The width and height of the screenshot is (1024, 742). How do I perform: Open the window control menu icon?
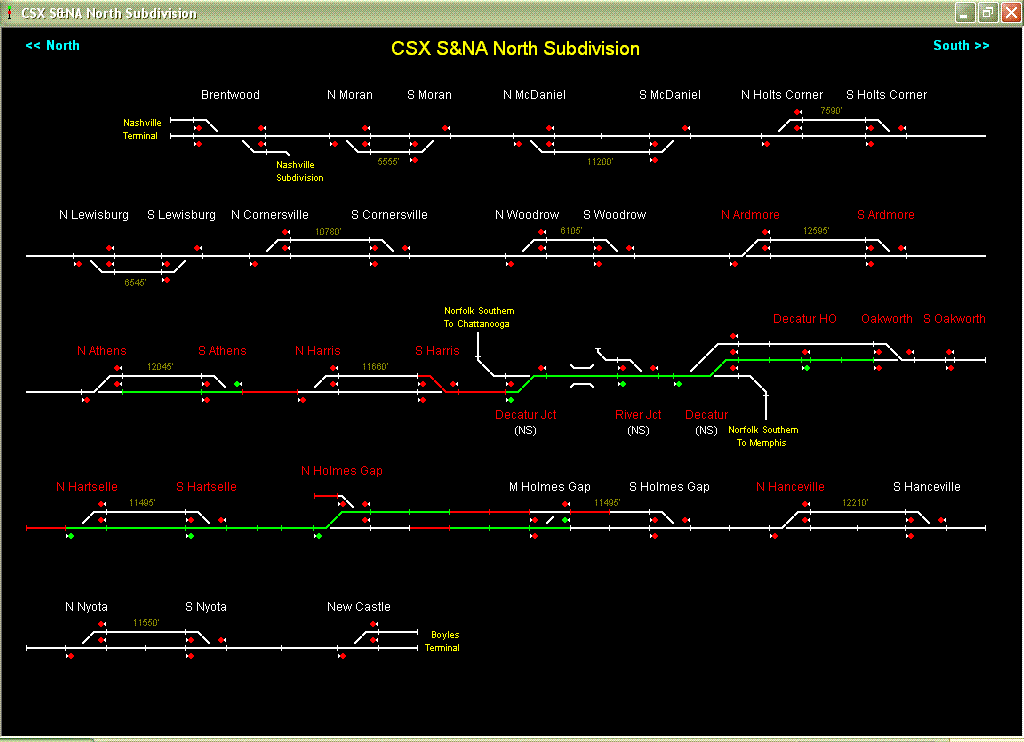[x=10, y=13]
